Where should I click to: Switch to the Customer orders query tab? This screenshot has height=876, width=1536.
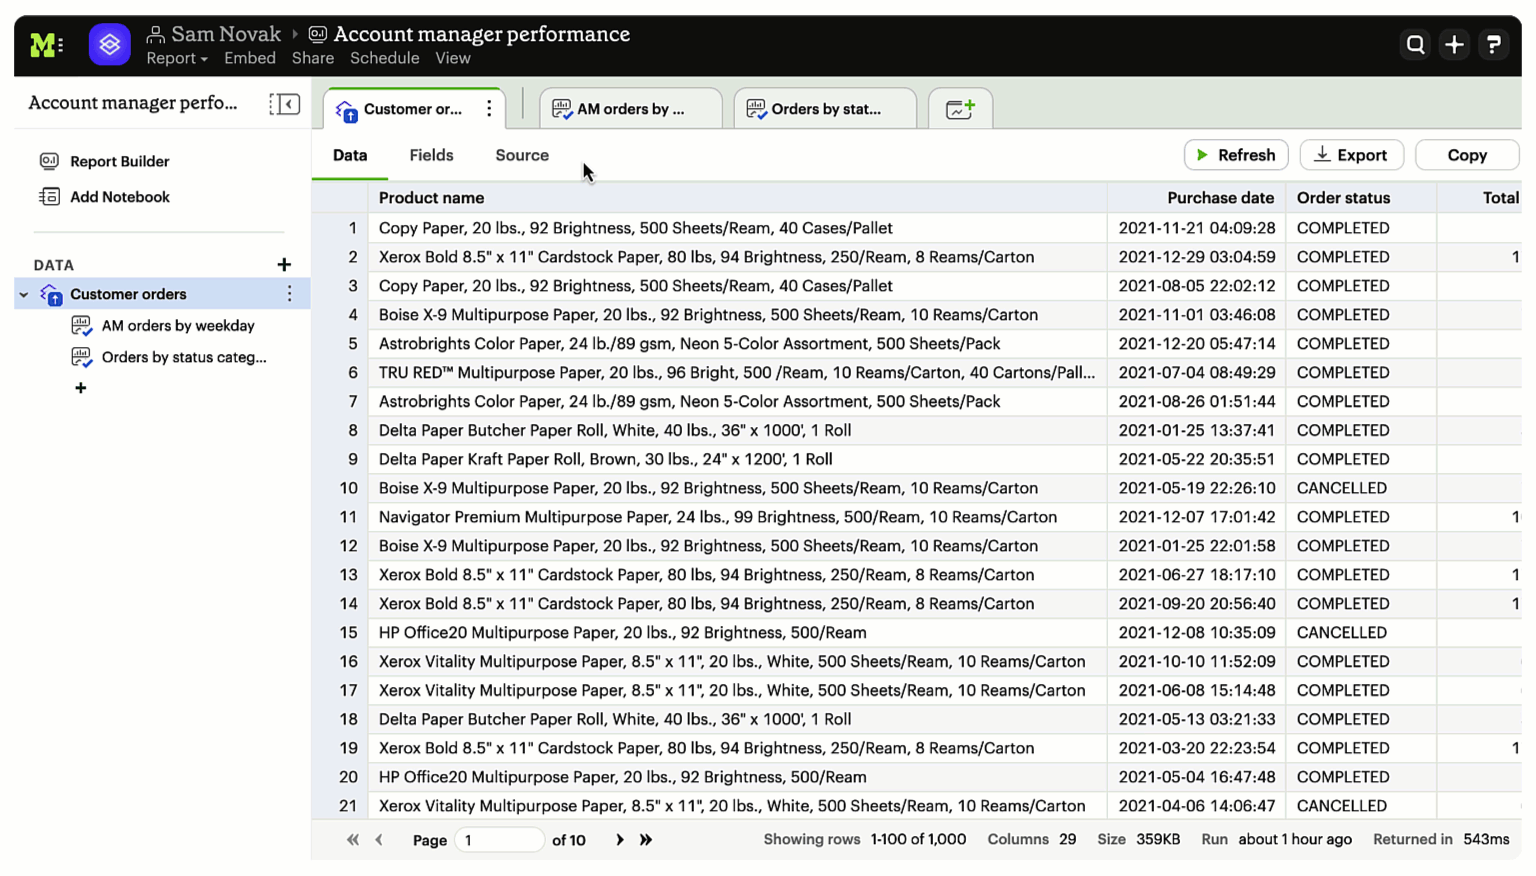[x=413, y=109]
